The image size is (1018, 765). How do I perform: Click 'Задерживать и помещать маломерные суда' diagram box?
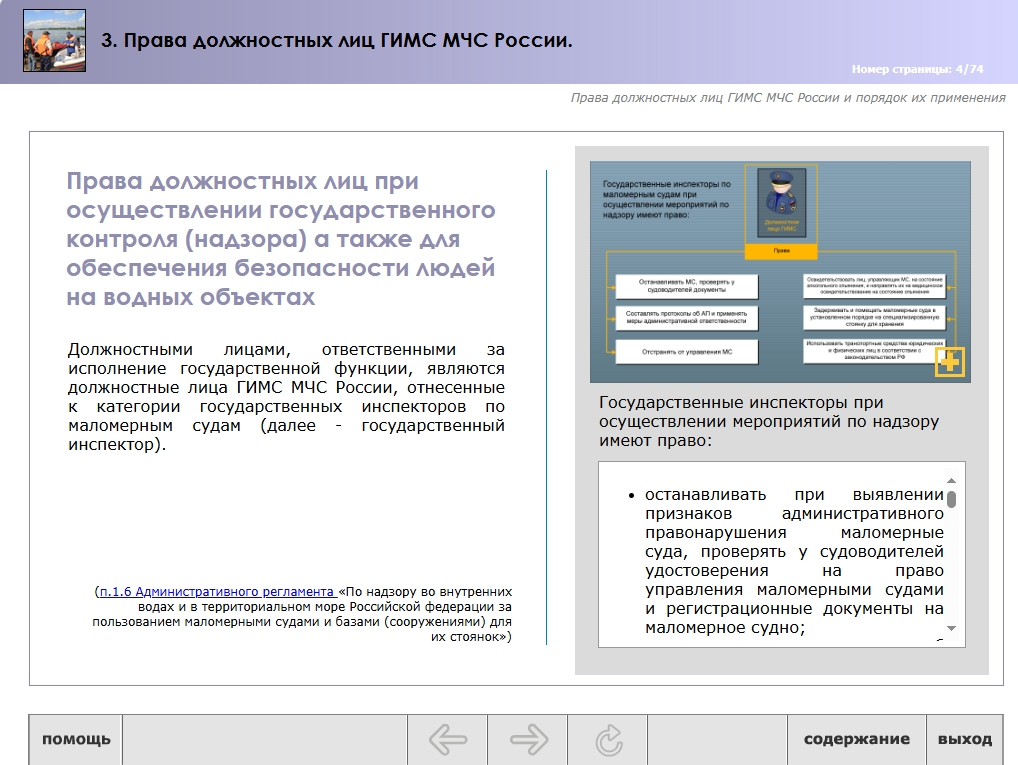point(875,317)
